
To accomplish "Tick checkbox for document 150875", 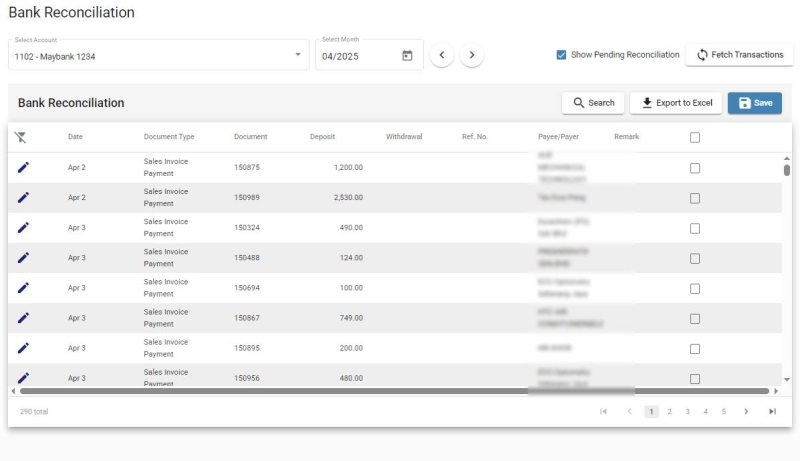I will pyautogui.click(x=695, y=168).
